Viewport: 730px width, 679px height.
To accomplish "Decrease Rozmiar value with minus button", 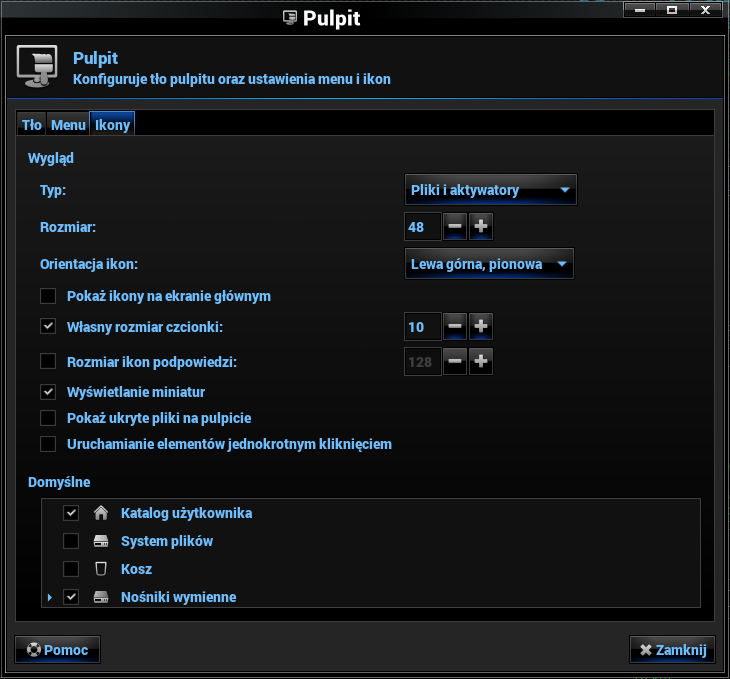I will 455,227.
